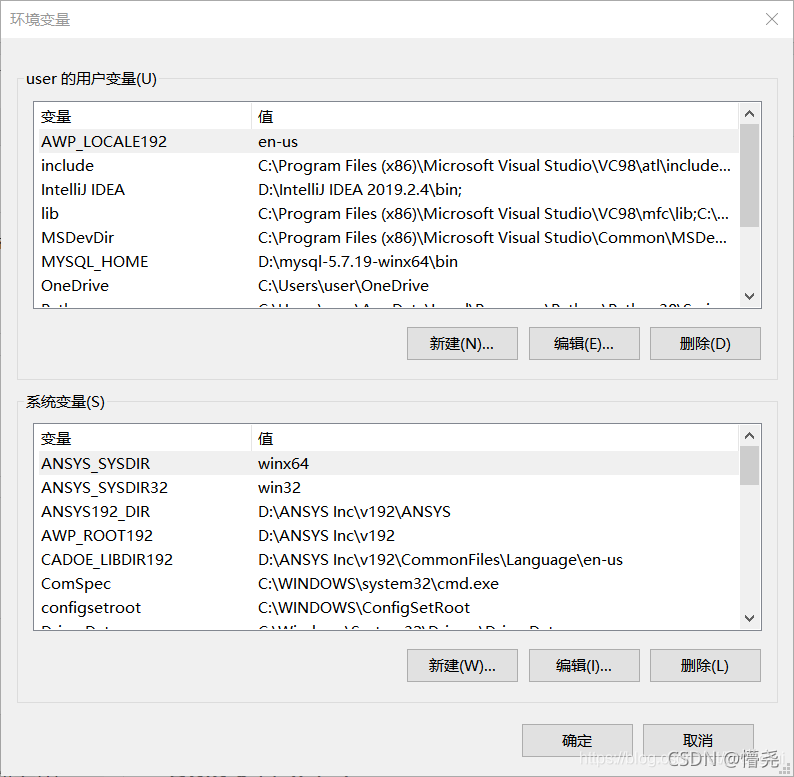Click the 新建(N)... button for user variables

click(x=462, y=343)
